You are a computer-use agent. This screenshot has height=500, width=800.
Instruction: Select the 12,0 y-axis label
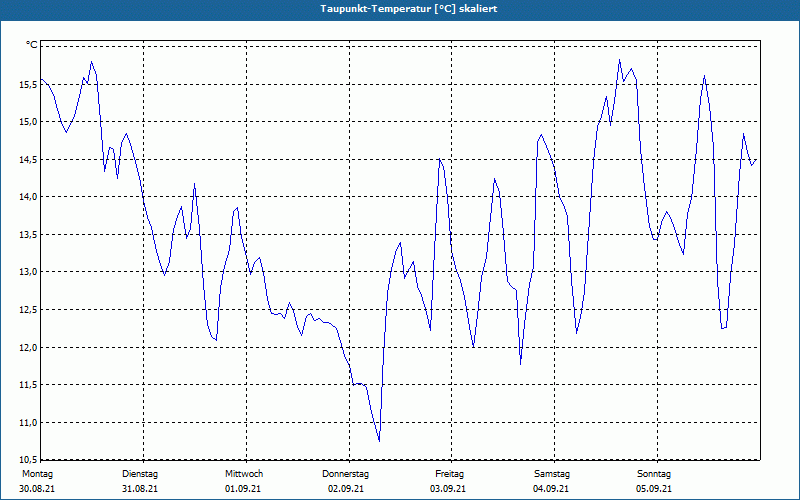(28, 347)
